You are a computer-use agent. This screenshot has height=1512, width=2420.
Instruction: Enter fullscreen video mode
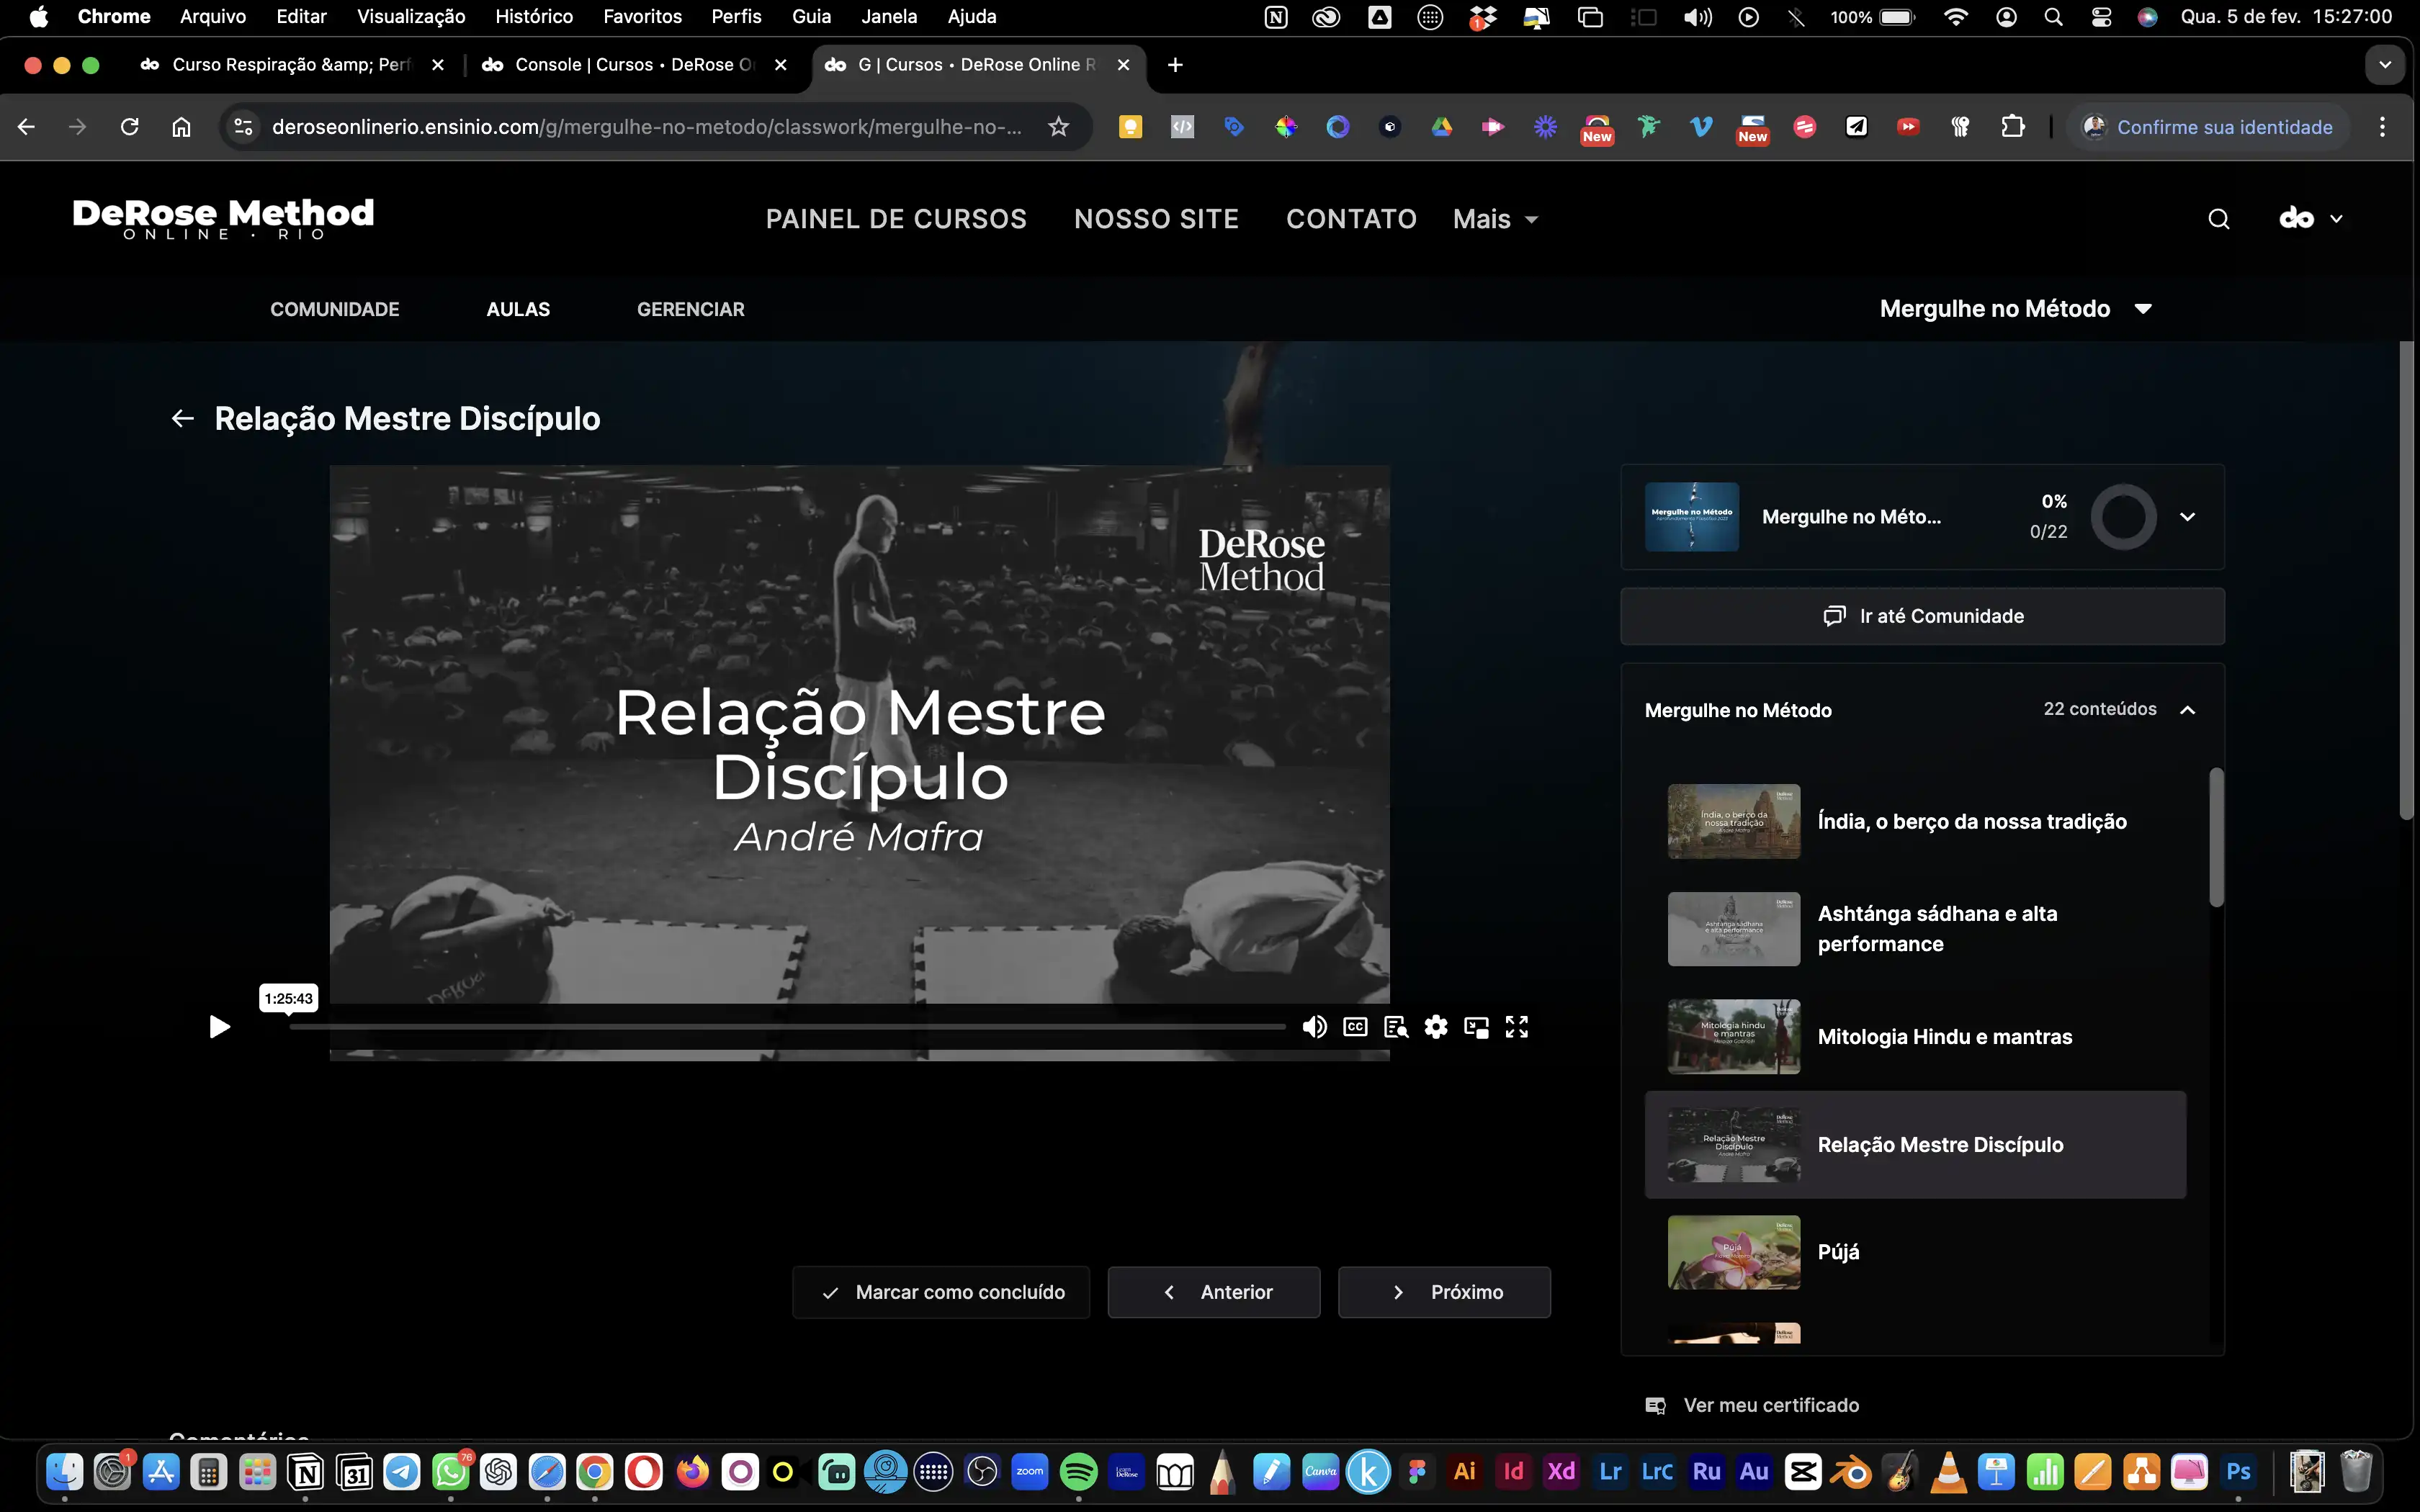(x=1517, y=1027)
